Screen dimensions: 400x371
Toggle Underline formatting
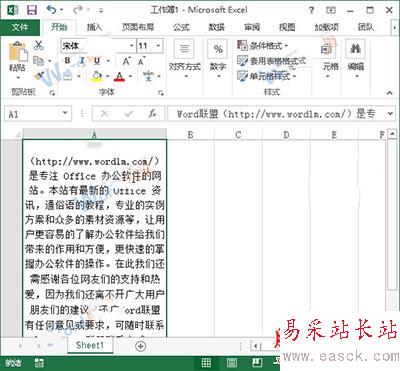coord(97,61)
